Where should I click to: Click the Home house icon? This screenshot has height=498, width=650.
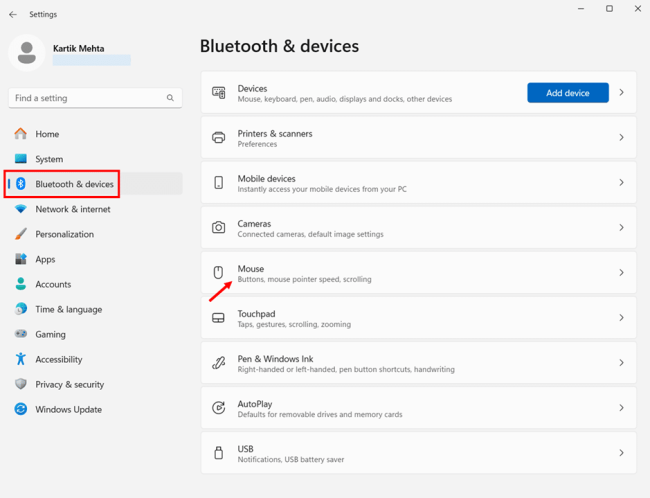coord(20,134)
